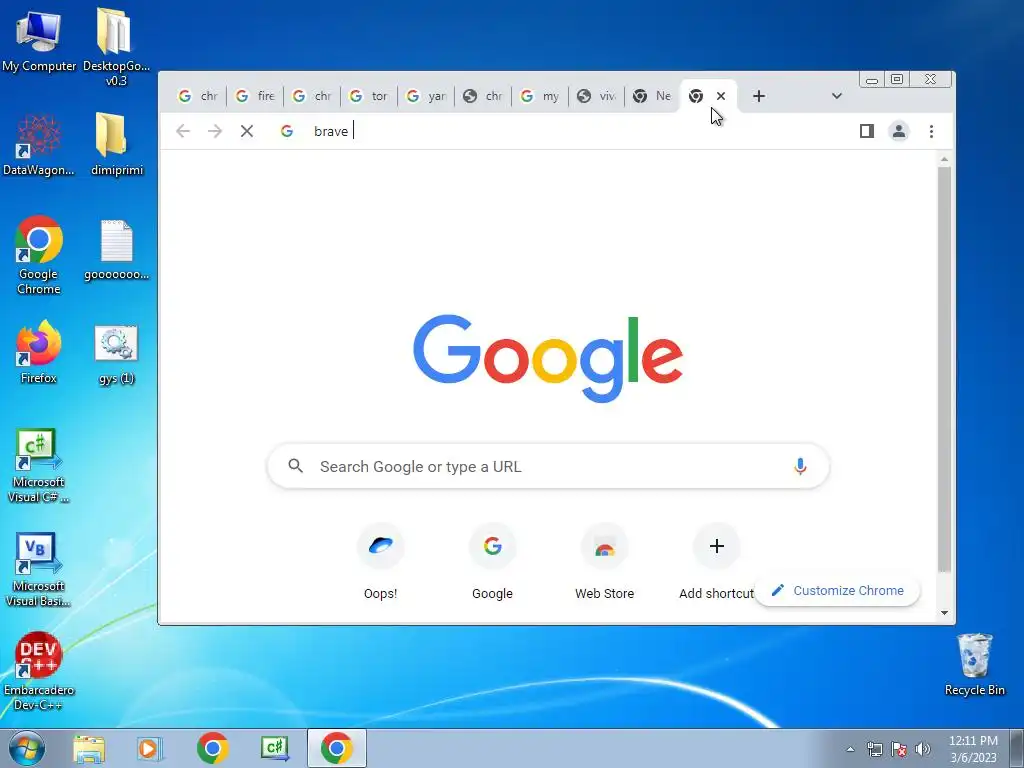Click the scrollbar down arrow
Viewport: 1024px width, 768px height.
point(944,613)
